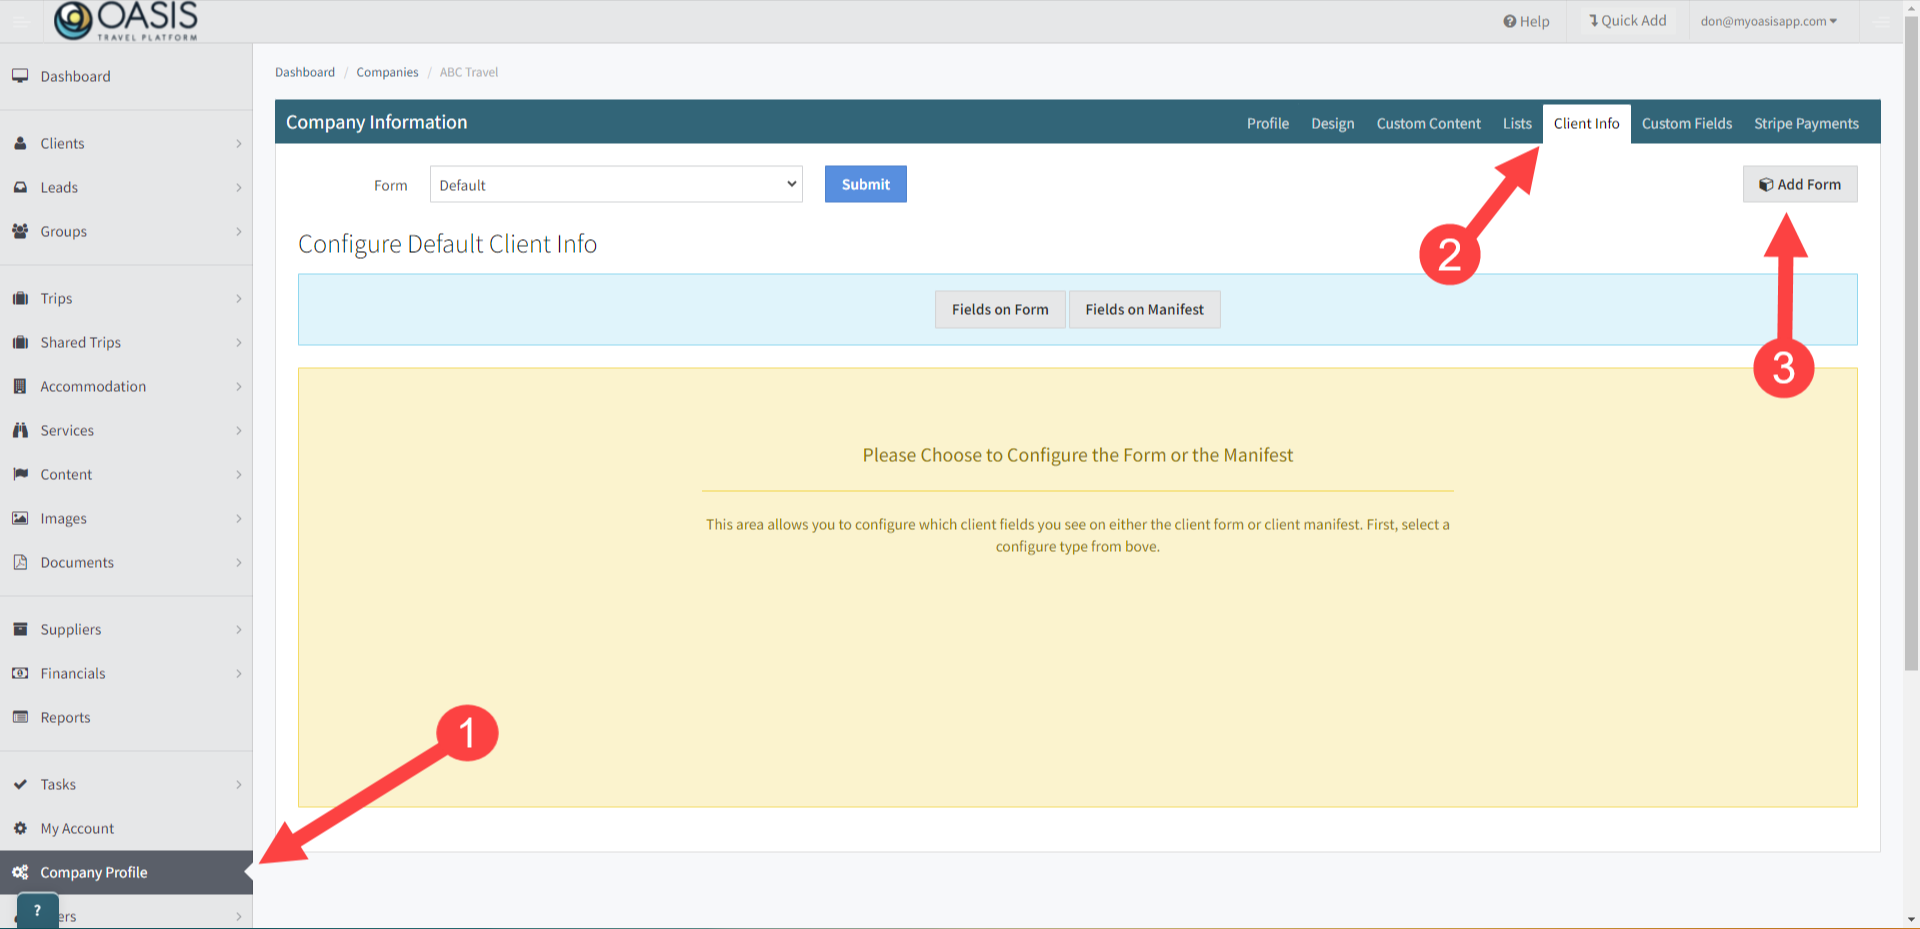
Task: Click the OASIS Travel Platform logo
Action: (x=125, y=20)
